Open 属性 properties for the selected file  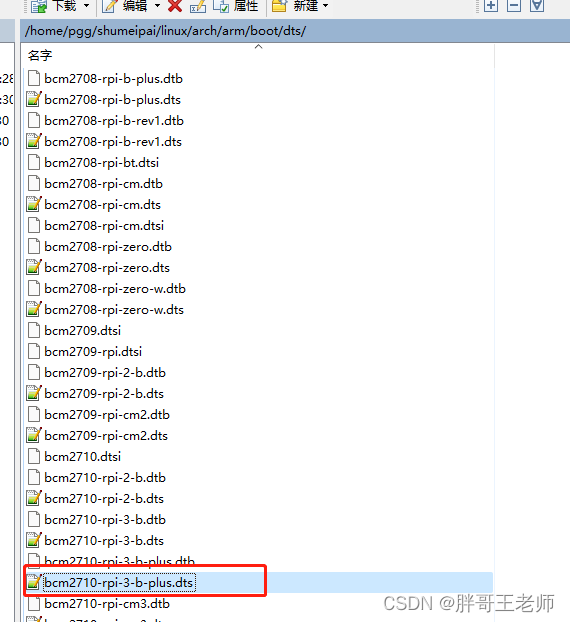[x=235, y=6]
